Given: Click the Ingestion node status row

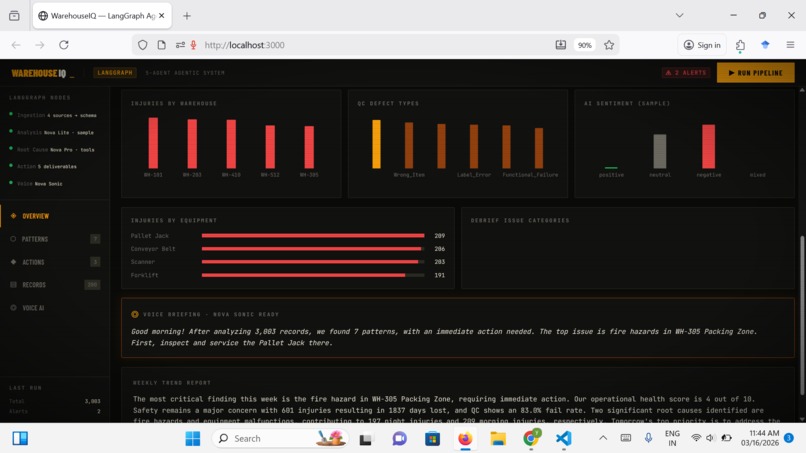Looking at the screenshot, I should pyautogui.click(x=53, y=115).
